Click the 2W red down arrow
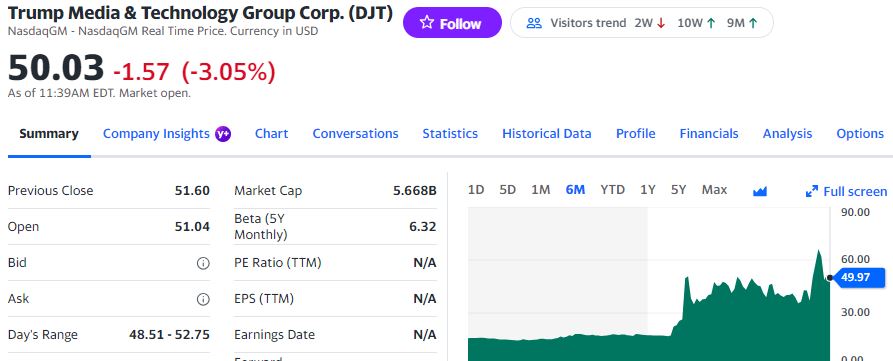The image size is (893, 361). (661, 23)
